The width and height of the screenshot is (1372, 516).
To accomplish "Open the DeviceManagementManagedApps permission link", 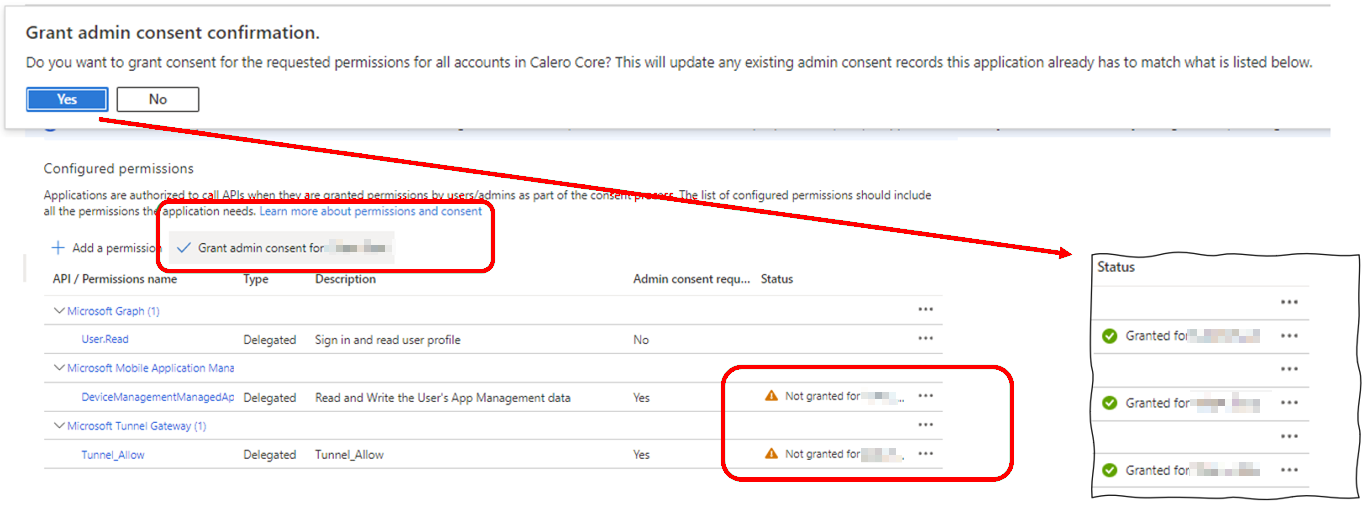I will pyautogui.click(x=157, y=397).
